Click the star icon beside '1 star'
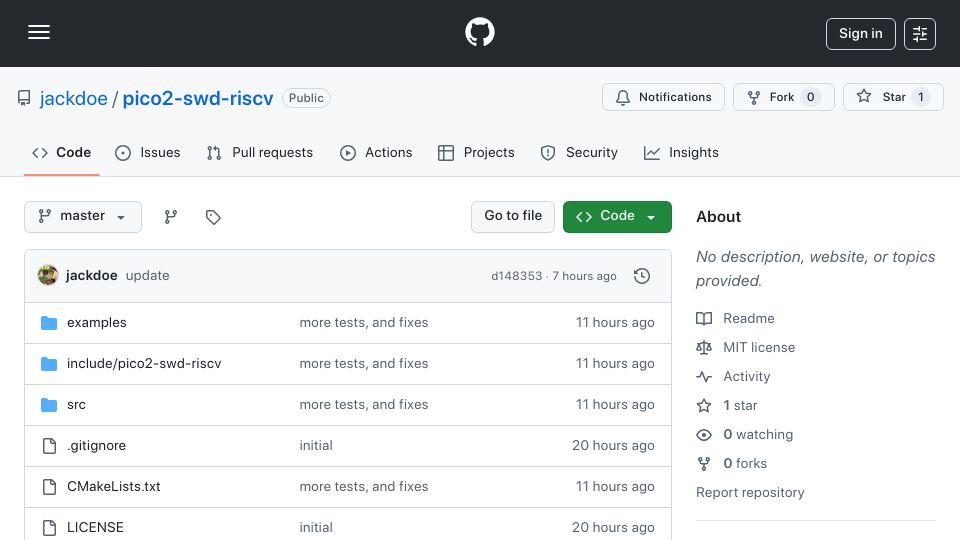The image size is (960, 540). (x=704, y=405)
